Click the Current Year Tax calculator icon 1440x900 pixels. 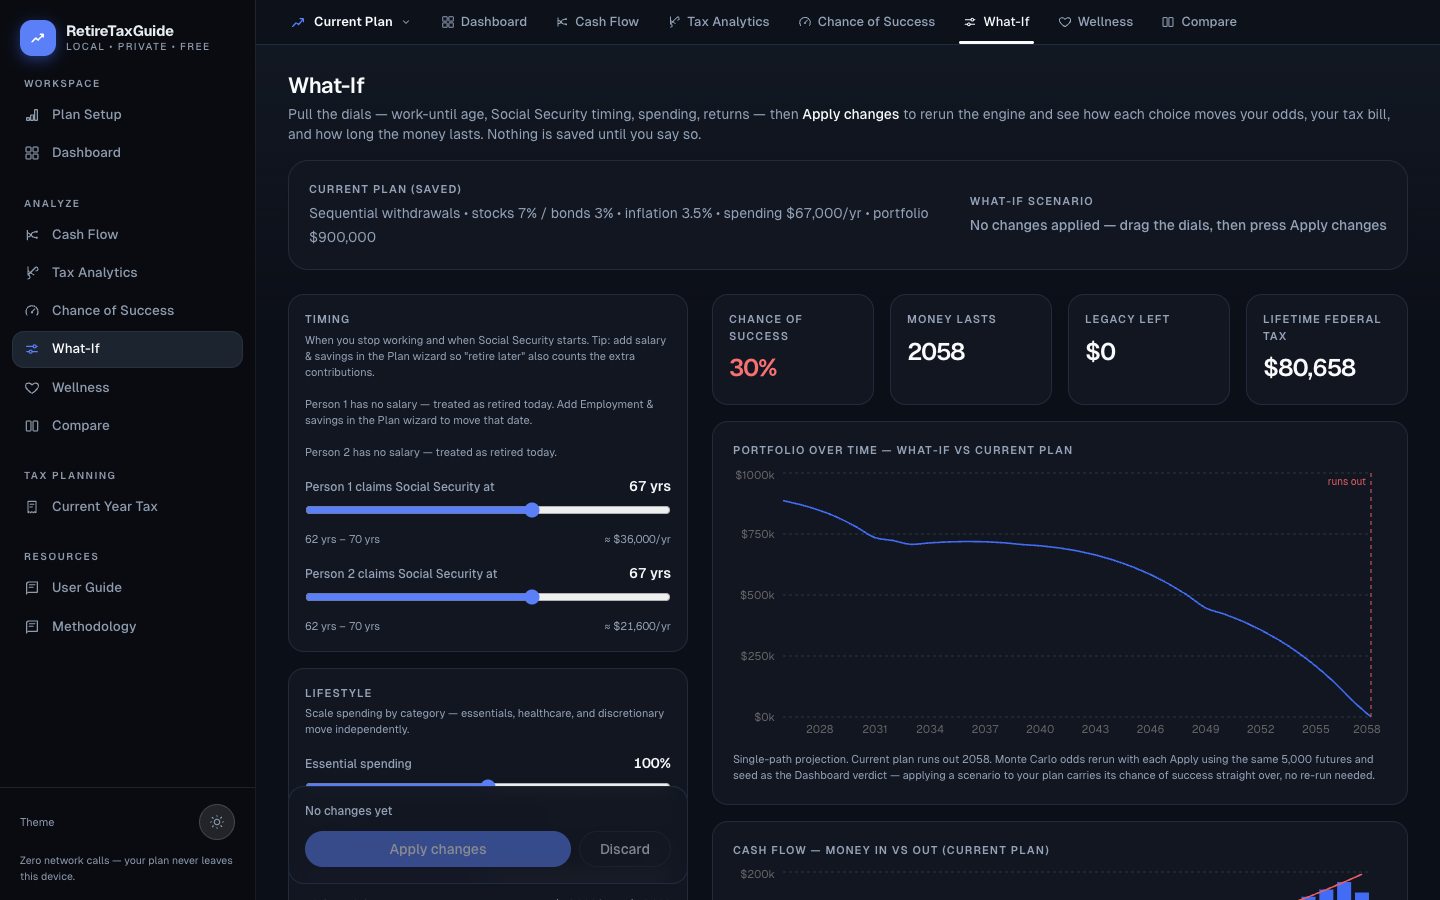pos(32,507)
